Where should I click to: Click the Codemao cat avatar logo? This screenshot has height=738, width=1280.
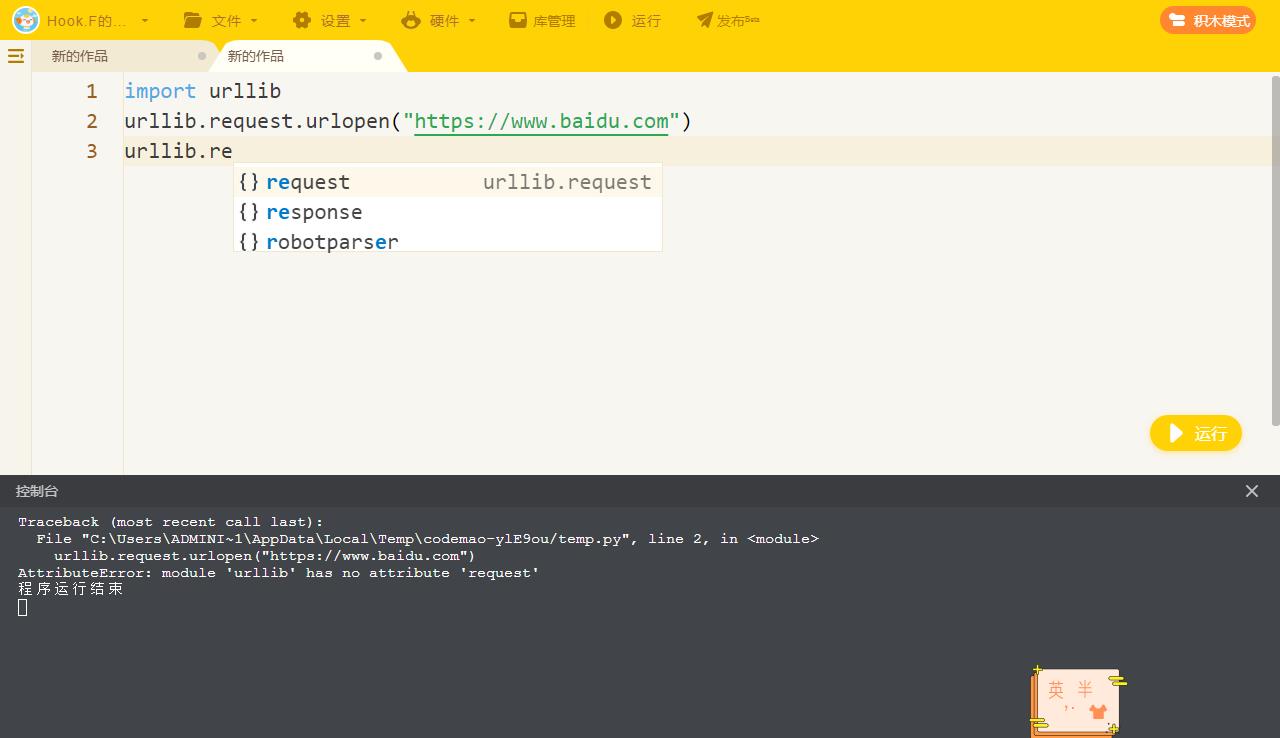pos(25,20)
